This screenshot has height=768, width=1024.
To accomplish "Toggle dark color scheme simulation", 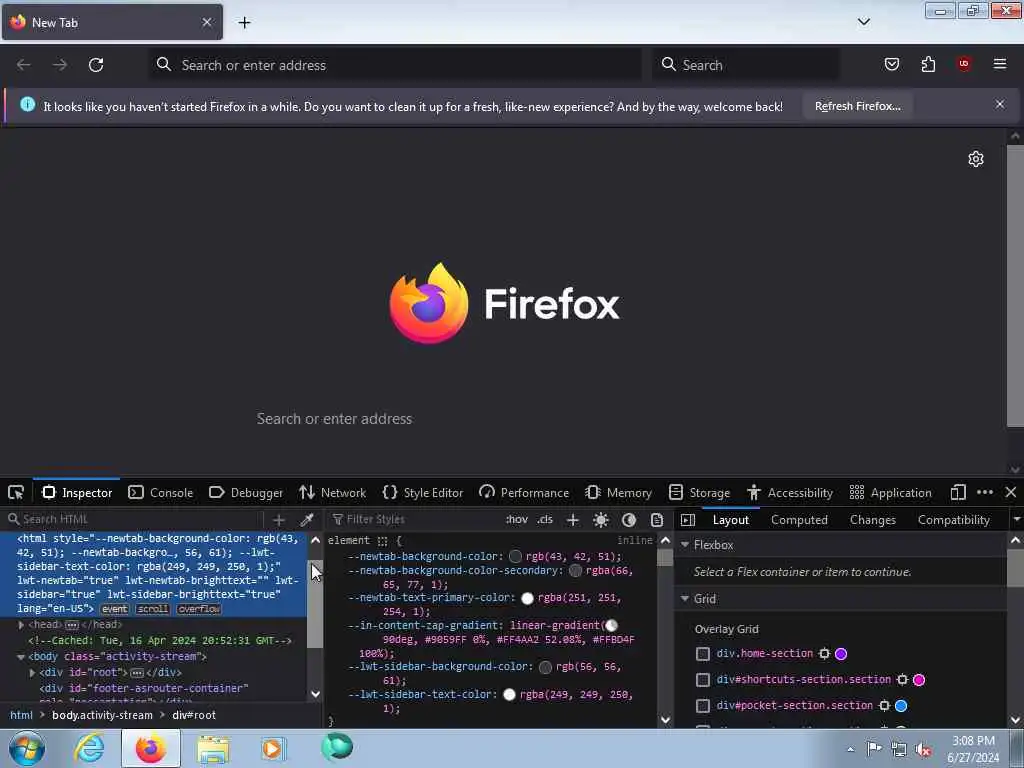I will click(x=629, y=520).
